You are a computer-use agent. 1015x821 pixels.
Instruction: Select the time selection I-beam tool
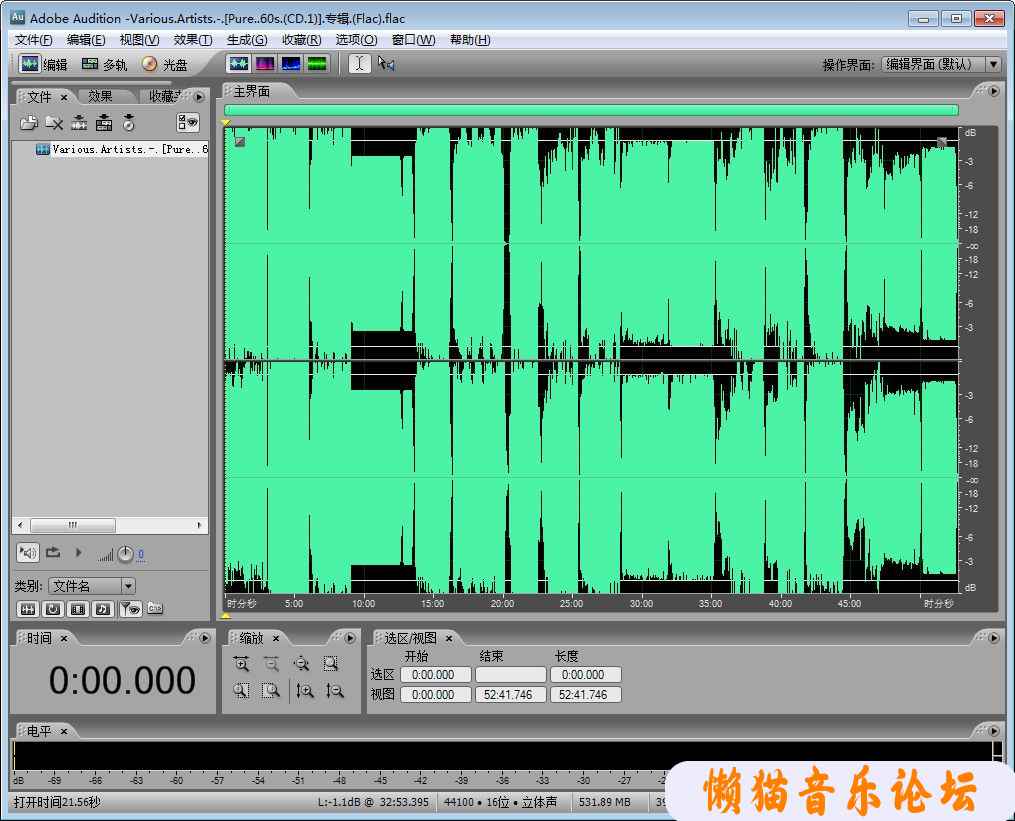(x=360, y=63)
